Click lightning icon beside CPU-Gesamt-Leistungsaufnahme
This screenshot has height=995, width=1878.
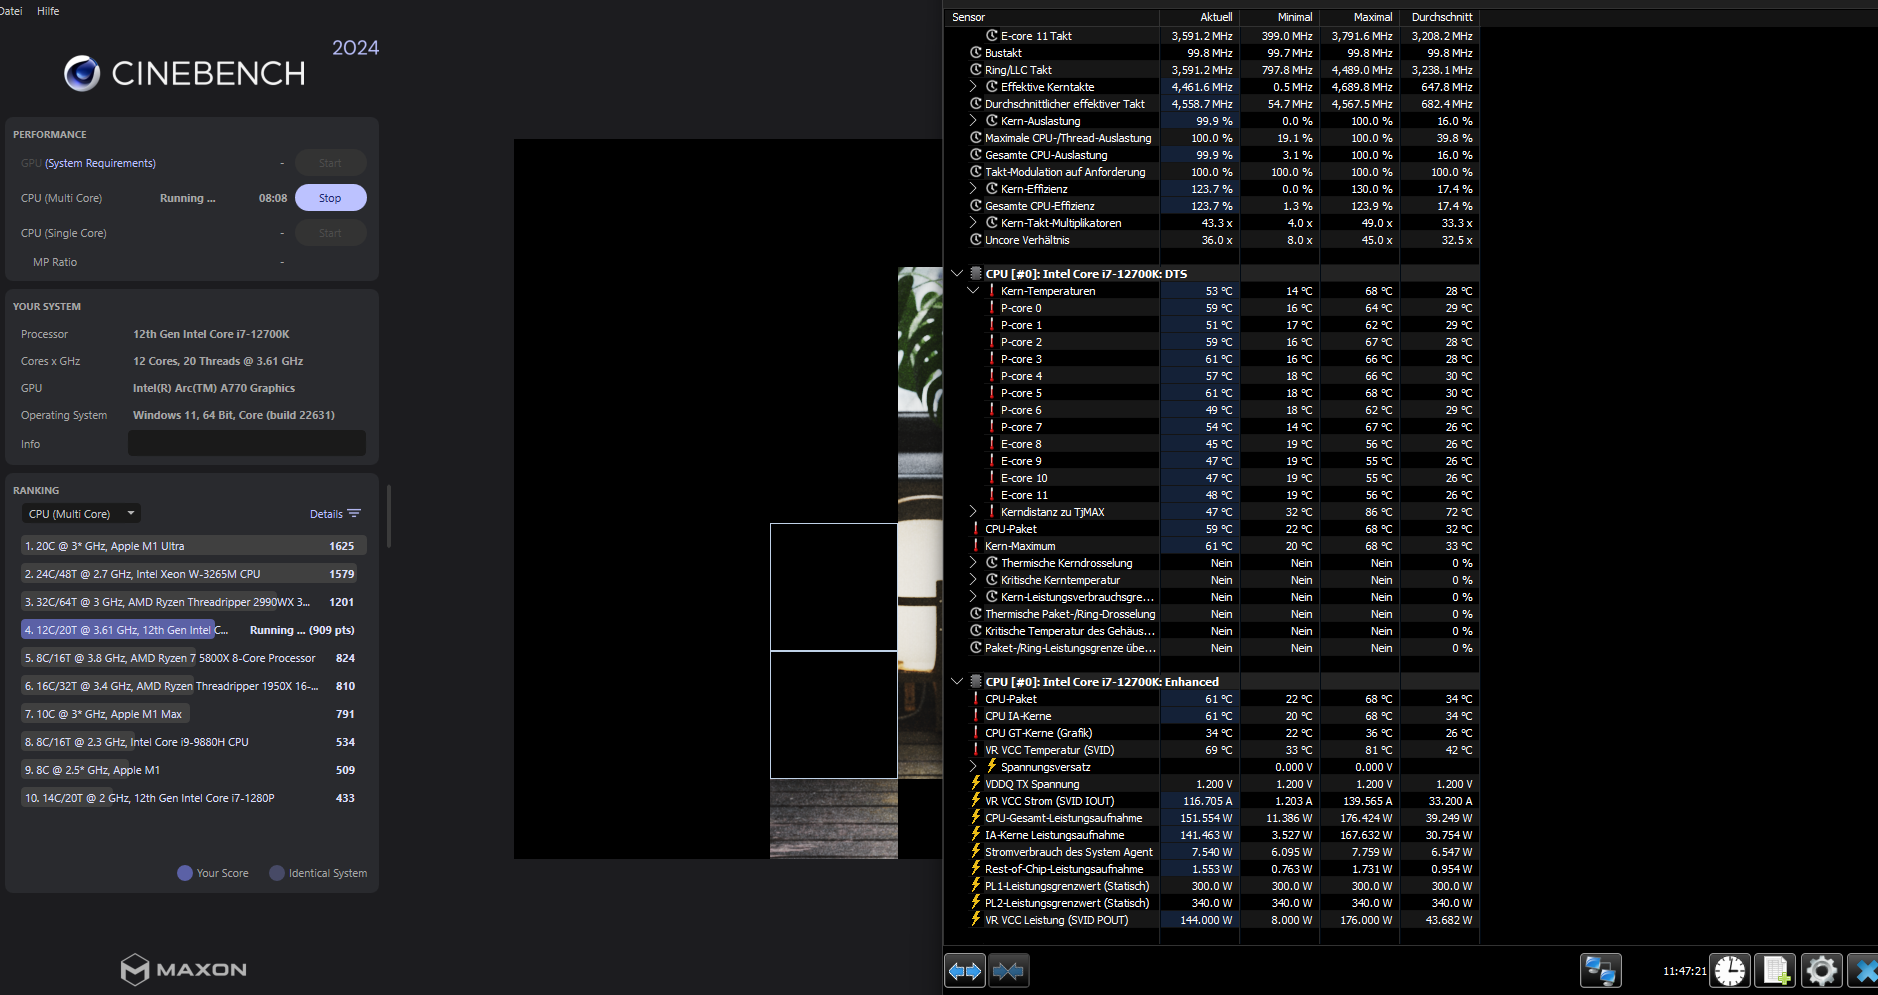coord(976,817)
